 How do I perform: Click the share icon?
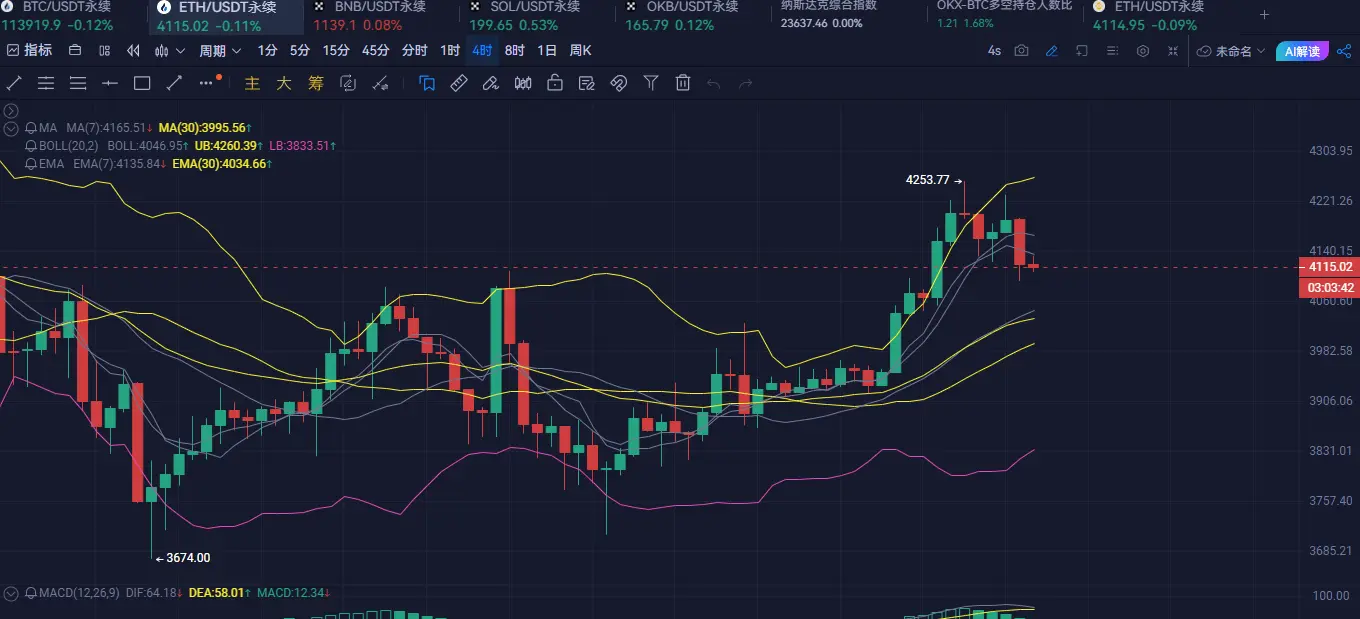1344,50
